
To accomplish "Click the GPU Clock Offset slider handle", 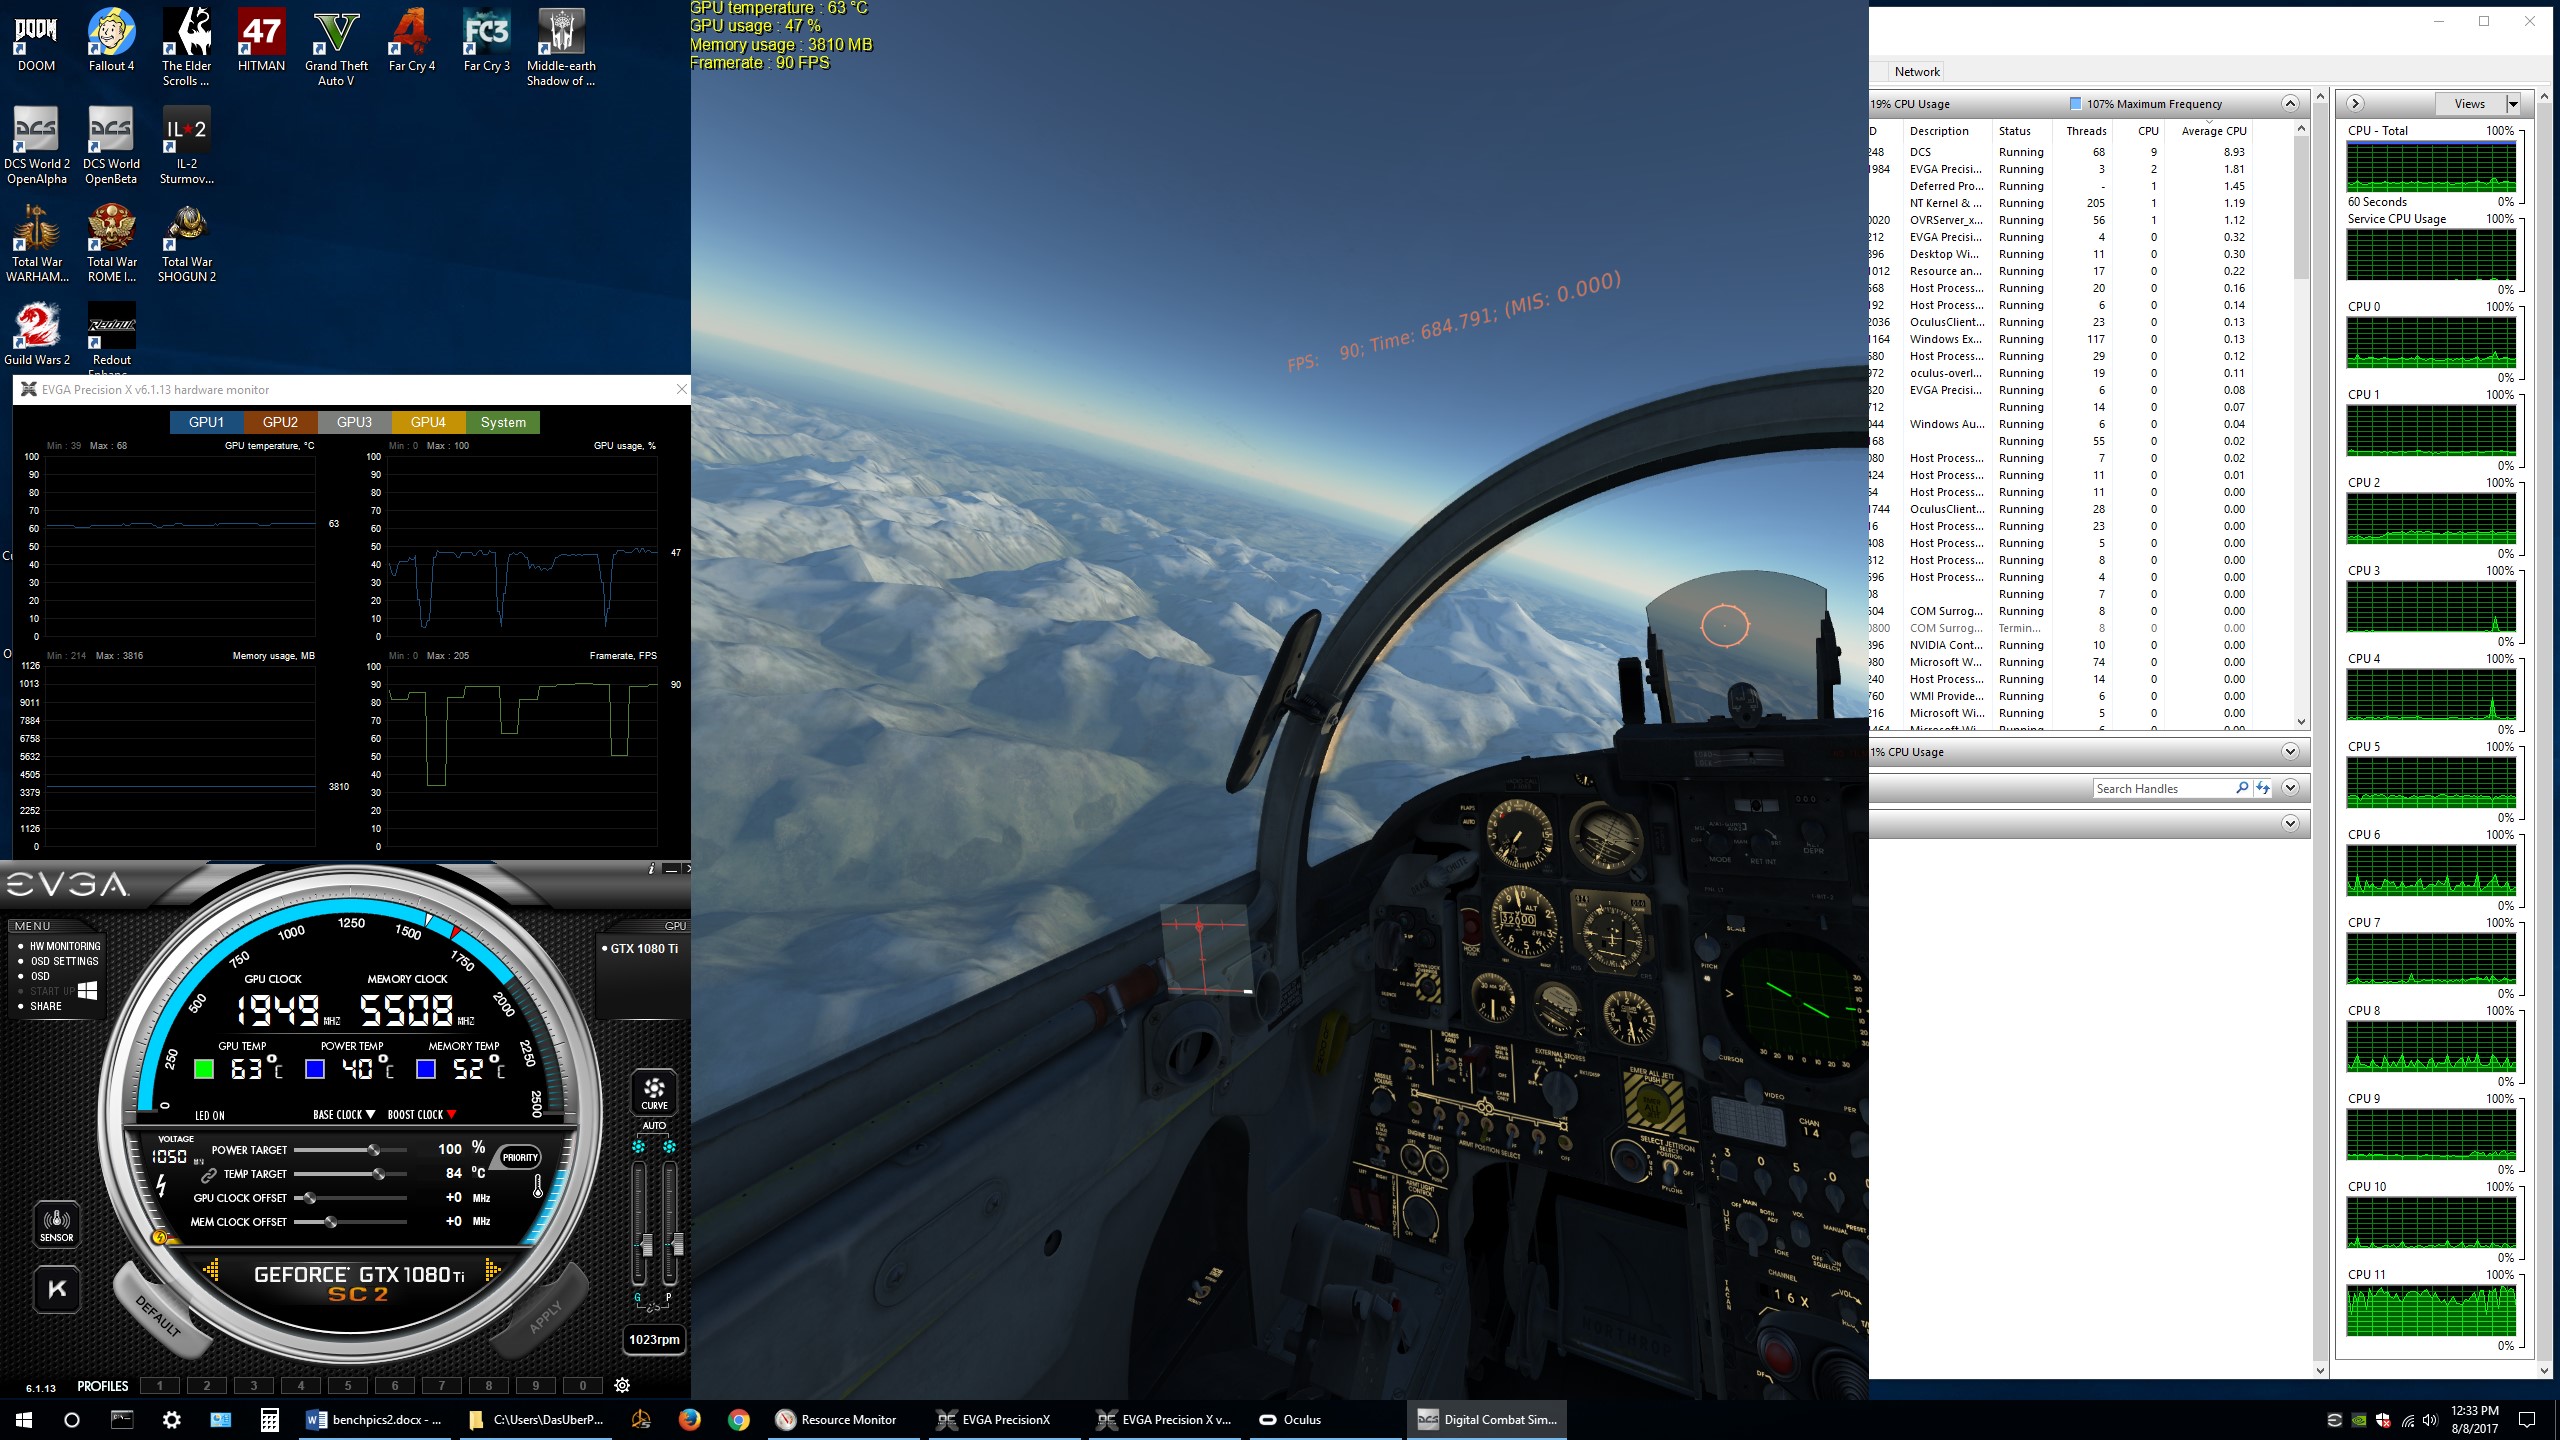I will click(x=310, y=1198).
